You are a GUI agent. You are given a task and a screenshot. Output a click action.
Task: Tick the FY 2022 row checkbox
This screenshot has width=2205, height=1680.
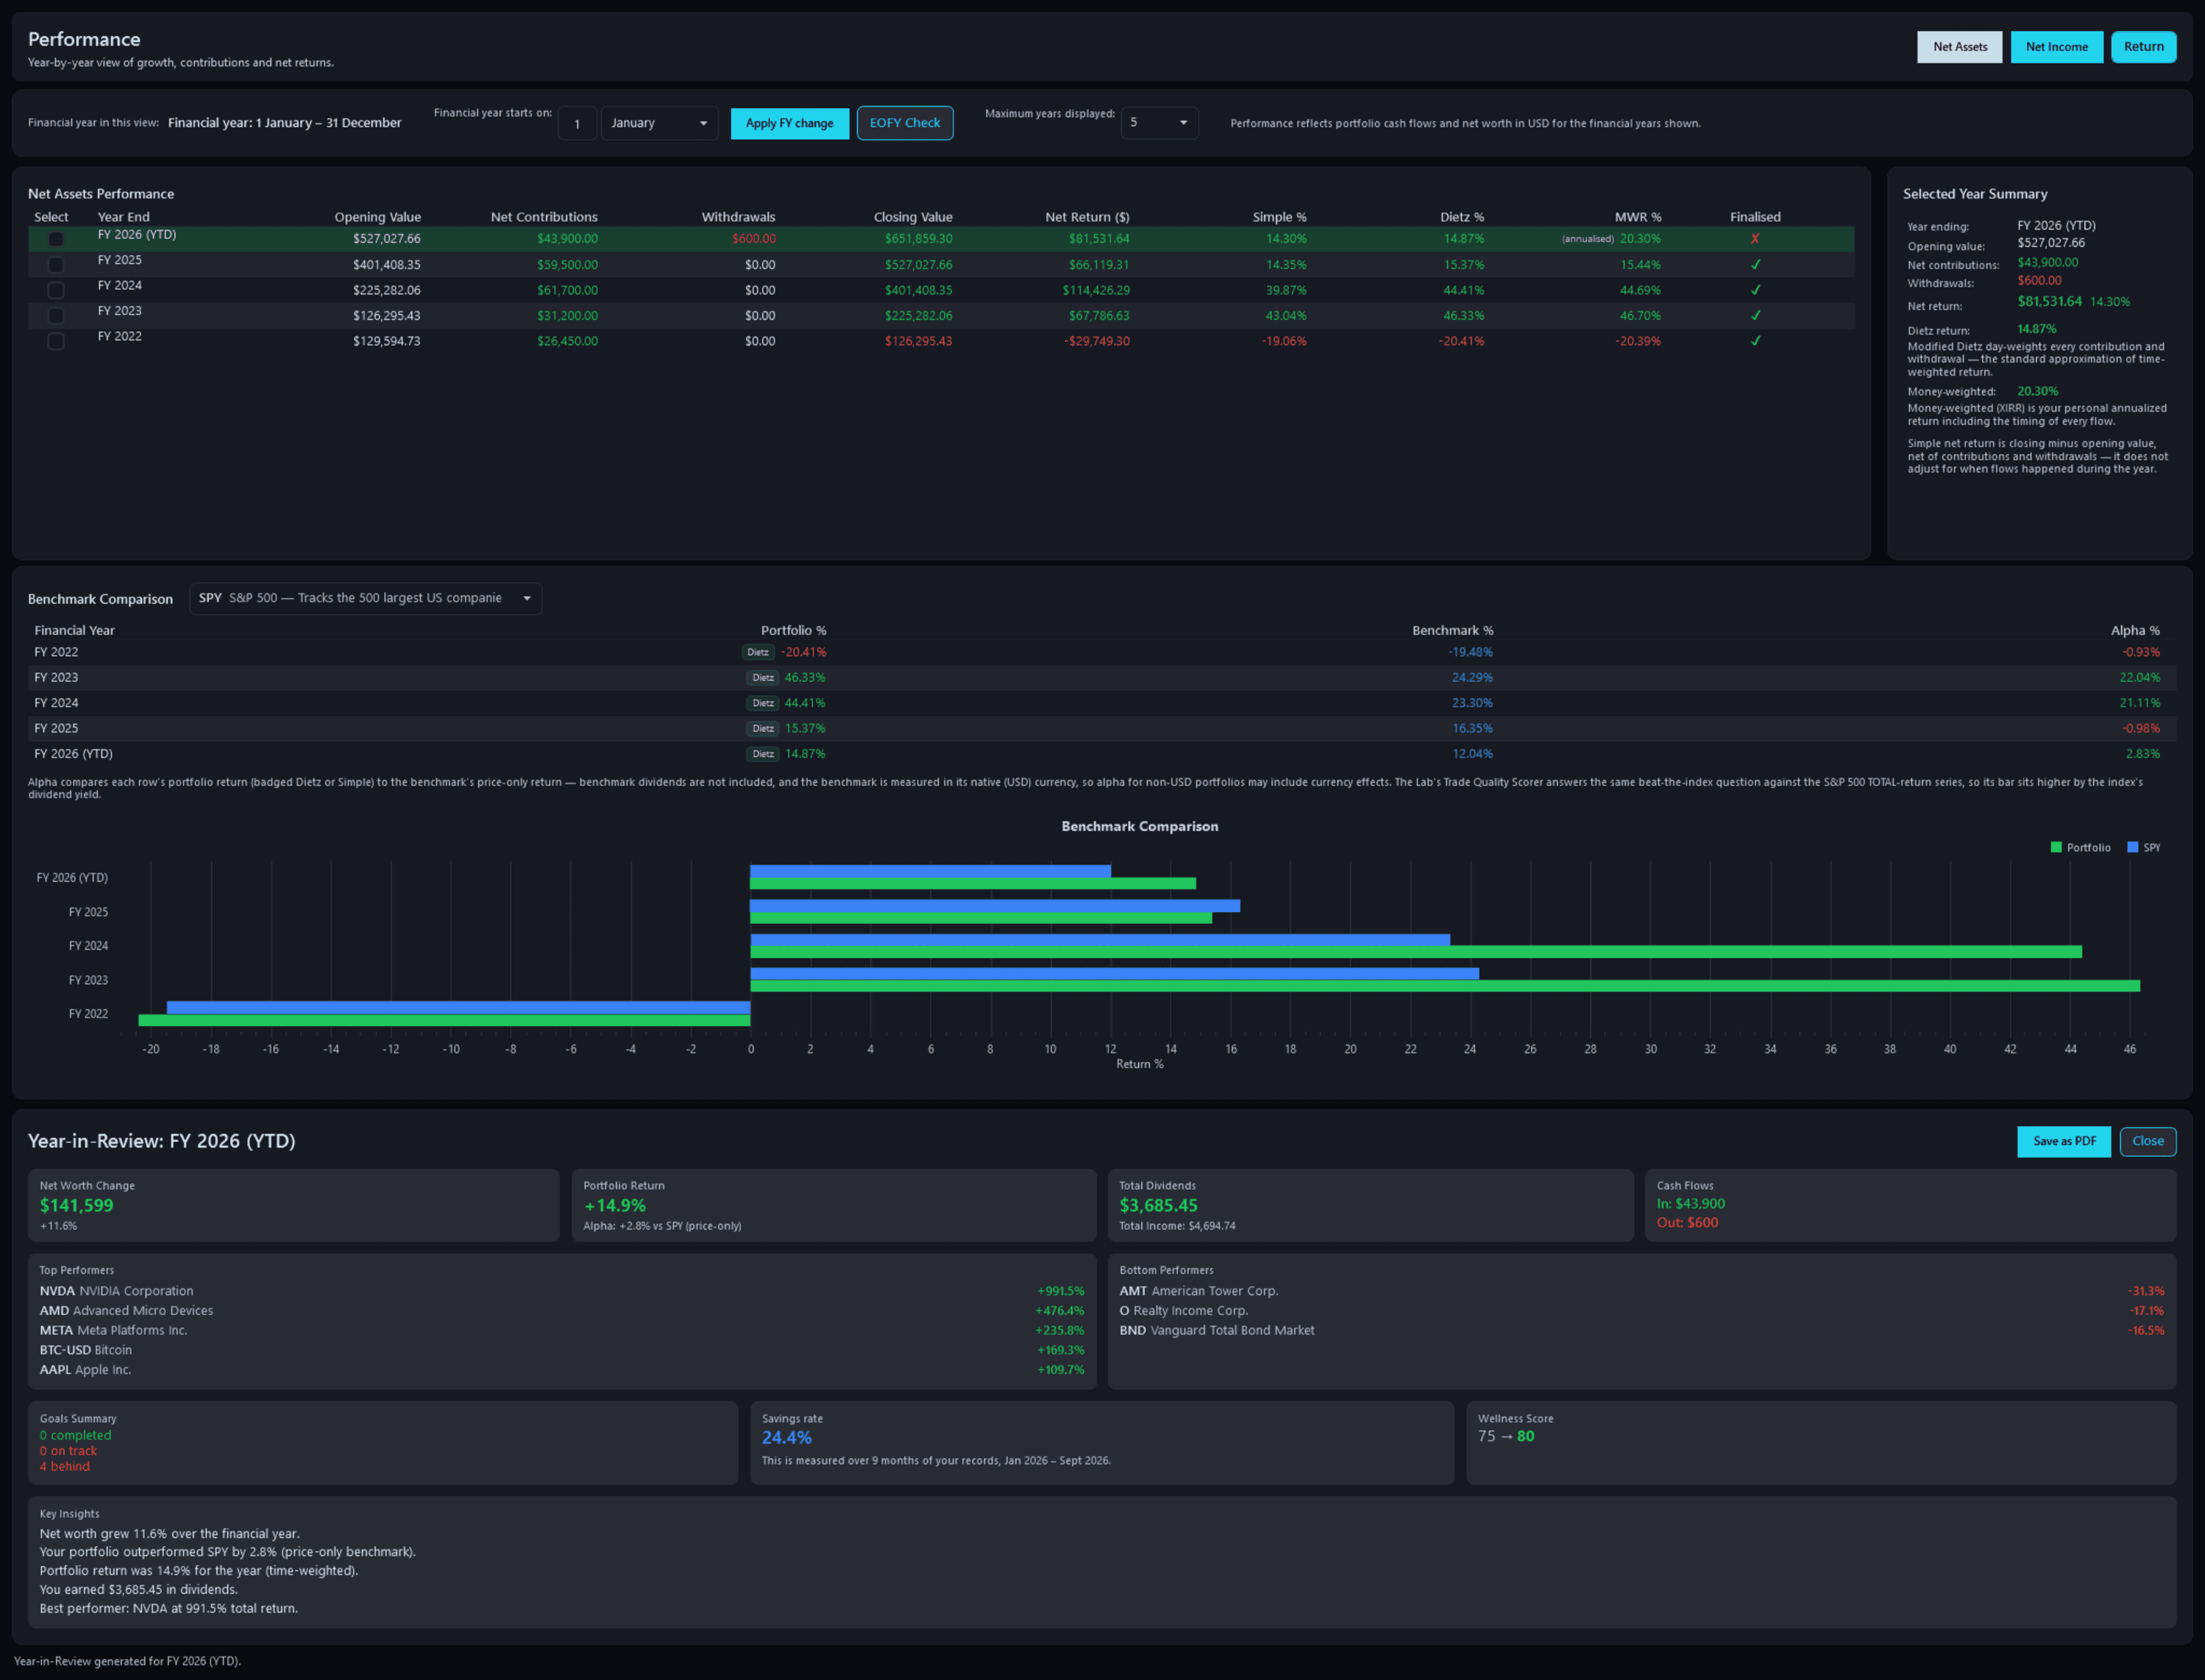click(56, 341)
